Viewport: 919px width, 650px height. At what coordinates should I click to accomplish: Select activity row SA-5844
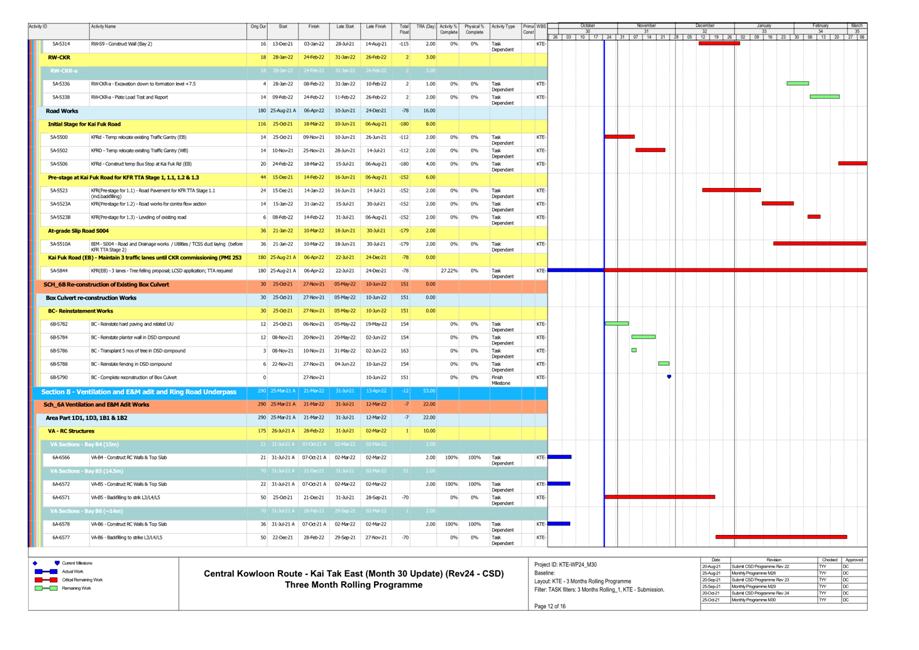point(60,270)
